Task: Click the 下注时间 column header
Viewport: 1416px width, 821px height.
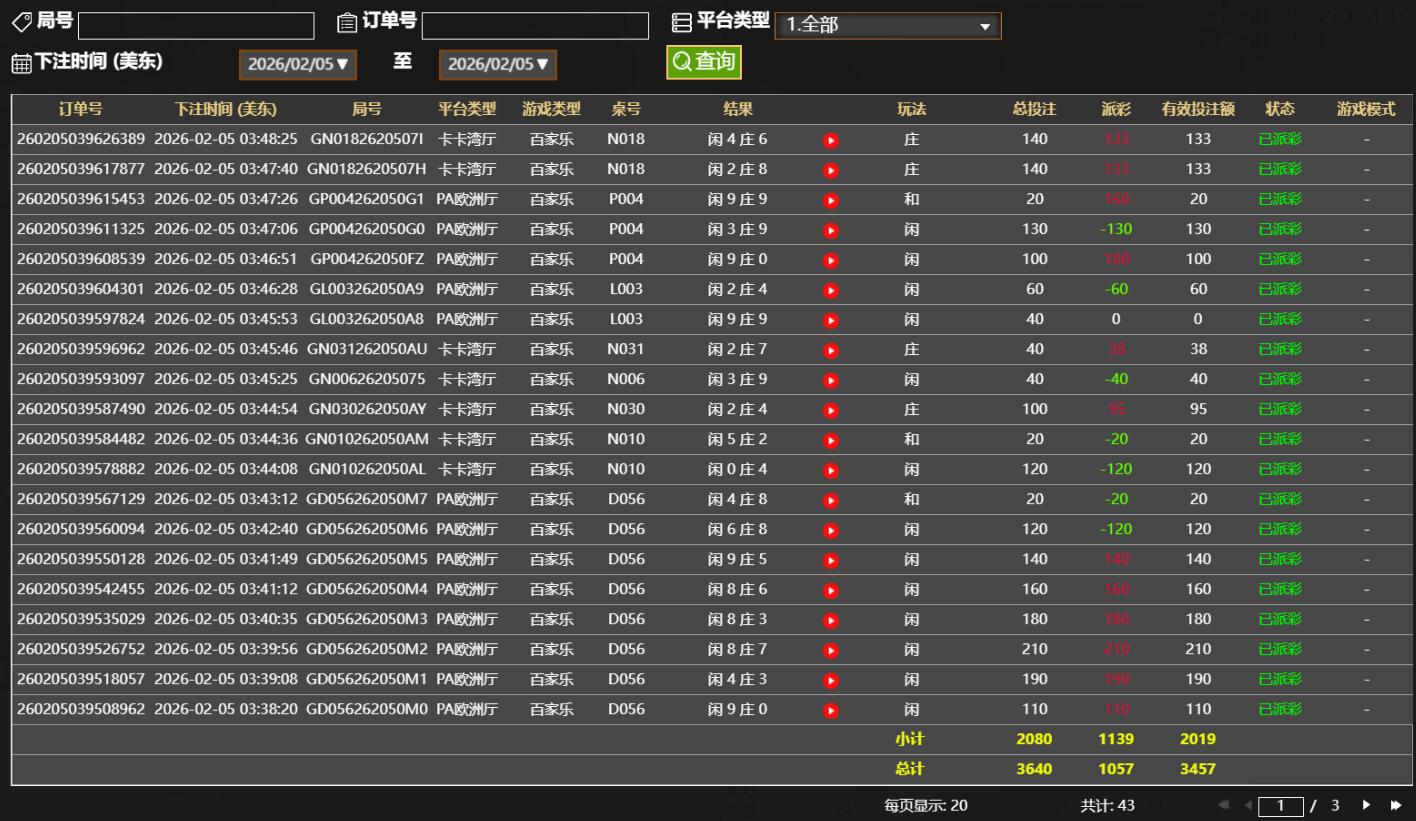Action: point(225,109)
